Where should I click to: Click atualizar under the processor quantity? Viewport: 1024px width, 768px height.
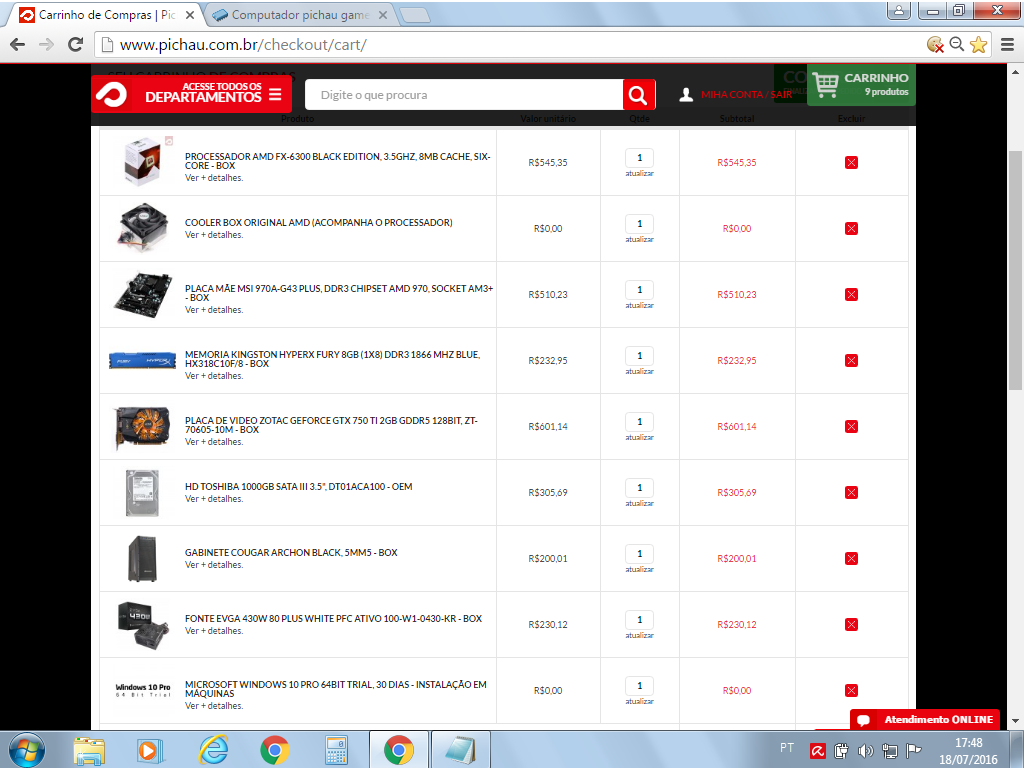(x=639, y=173)
